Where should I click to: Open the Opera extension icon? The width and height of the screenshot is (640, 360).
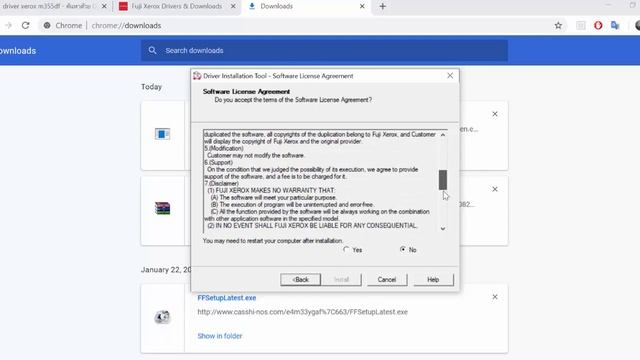[x=598, y=25]
